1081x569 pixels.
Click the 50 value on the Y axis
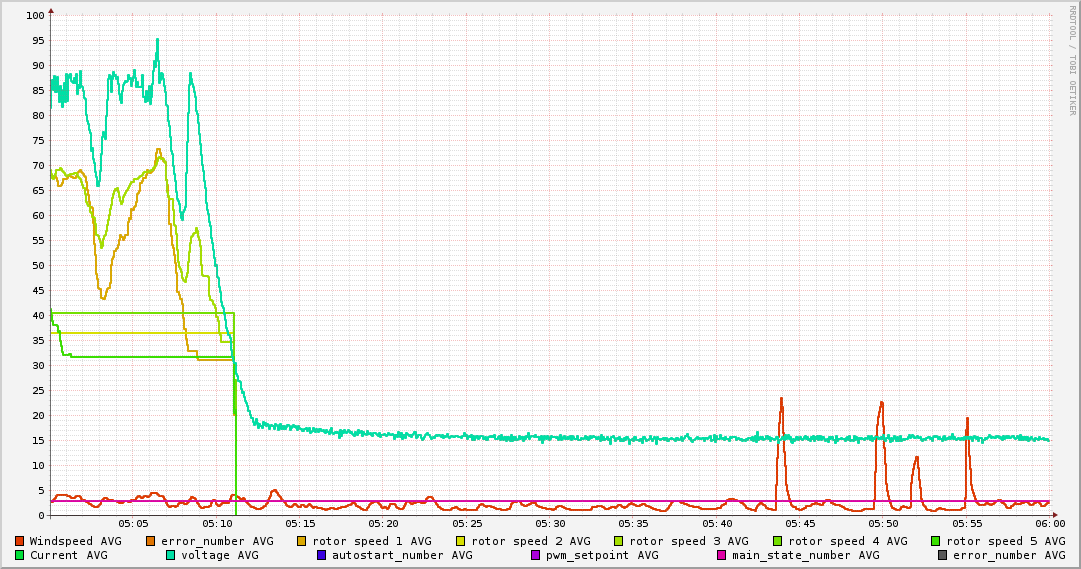[x=37, y=266]
